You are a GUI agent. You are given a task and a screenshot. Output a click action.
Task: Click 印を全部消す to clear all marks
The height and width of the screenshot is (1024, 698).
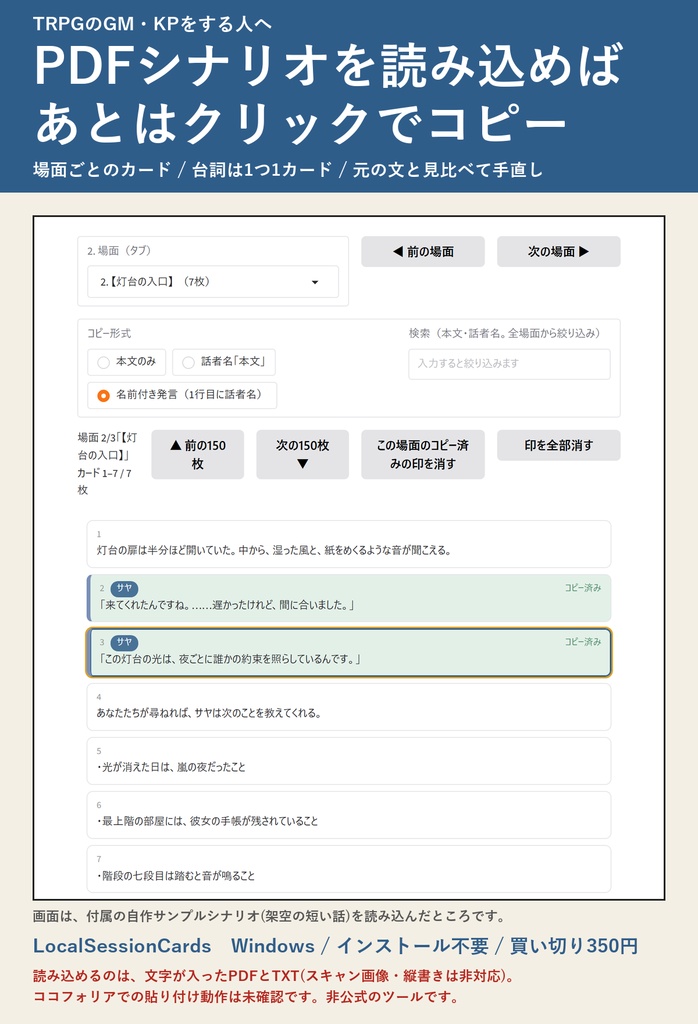558,445
